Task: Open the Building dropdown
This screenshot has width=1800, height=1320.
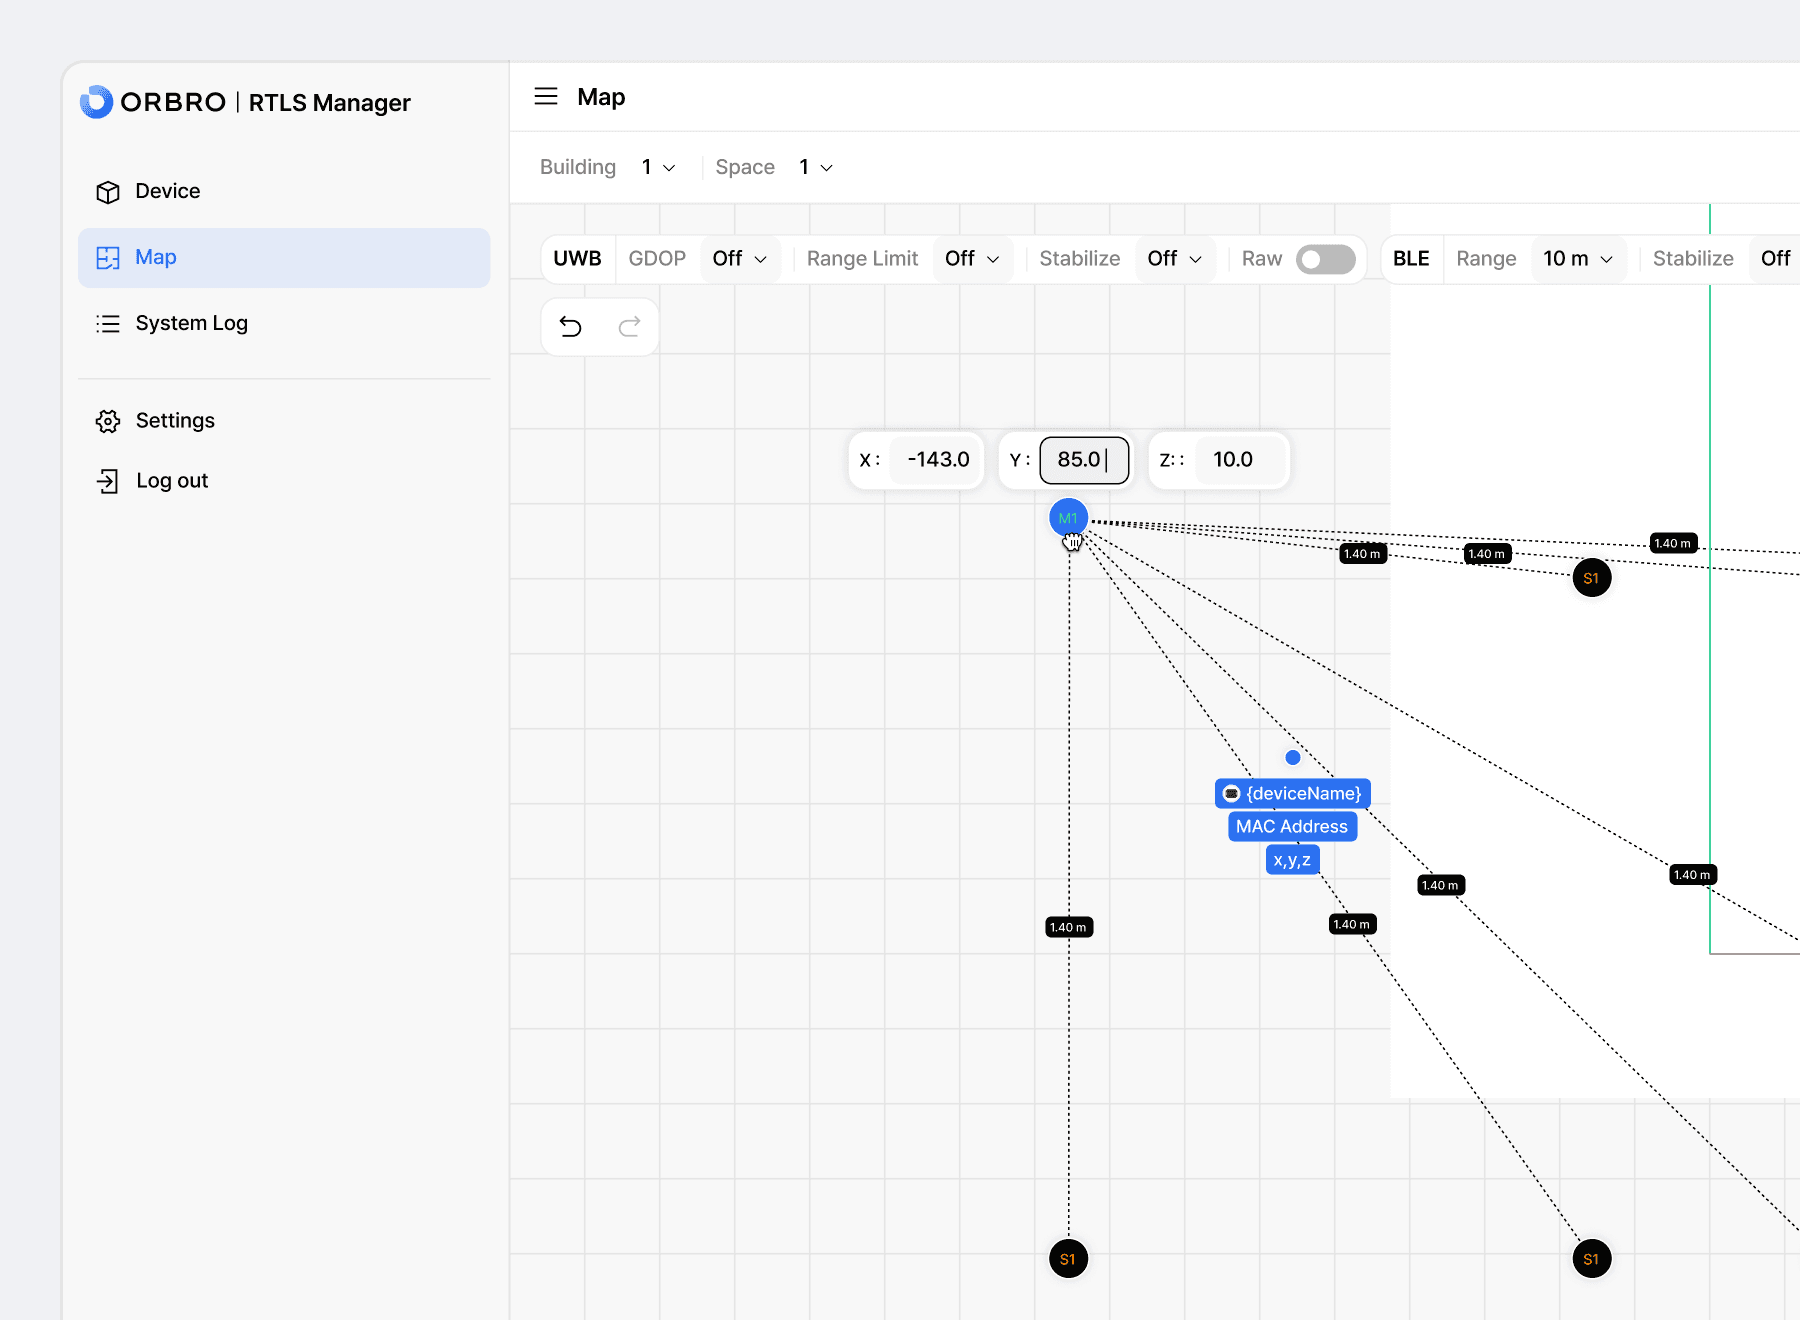Action: click(x=658, y=167)
